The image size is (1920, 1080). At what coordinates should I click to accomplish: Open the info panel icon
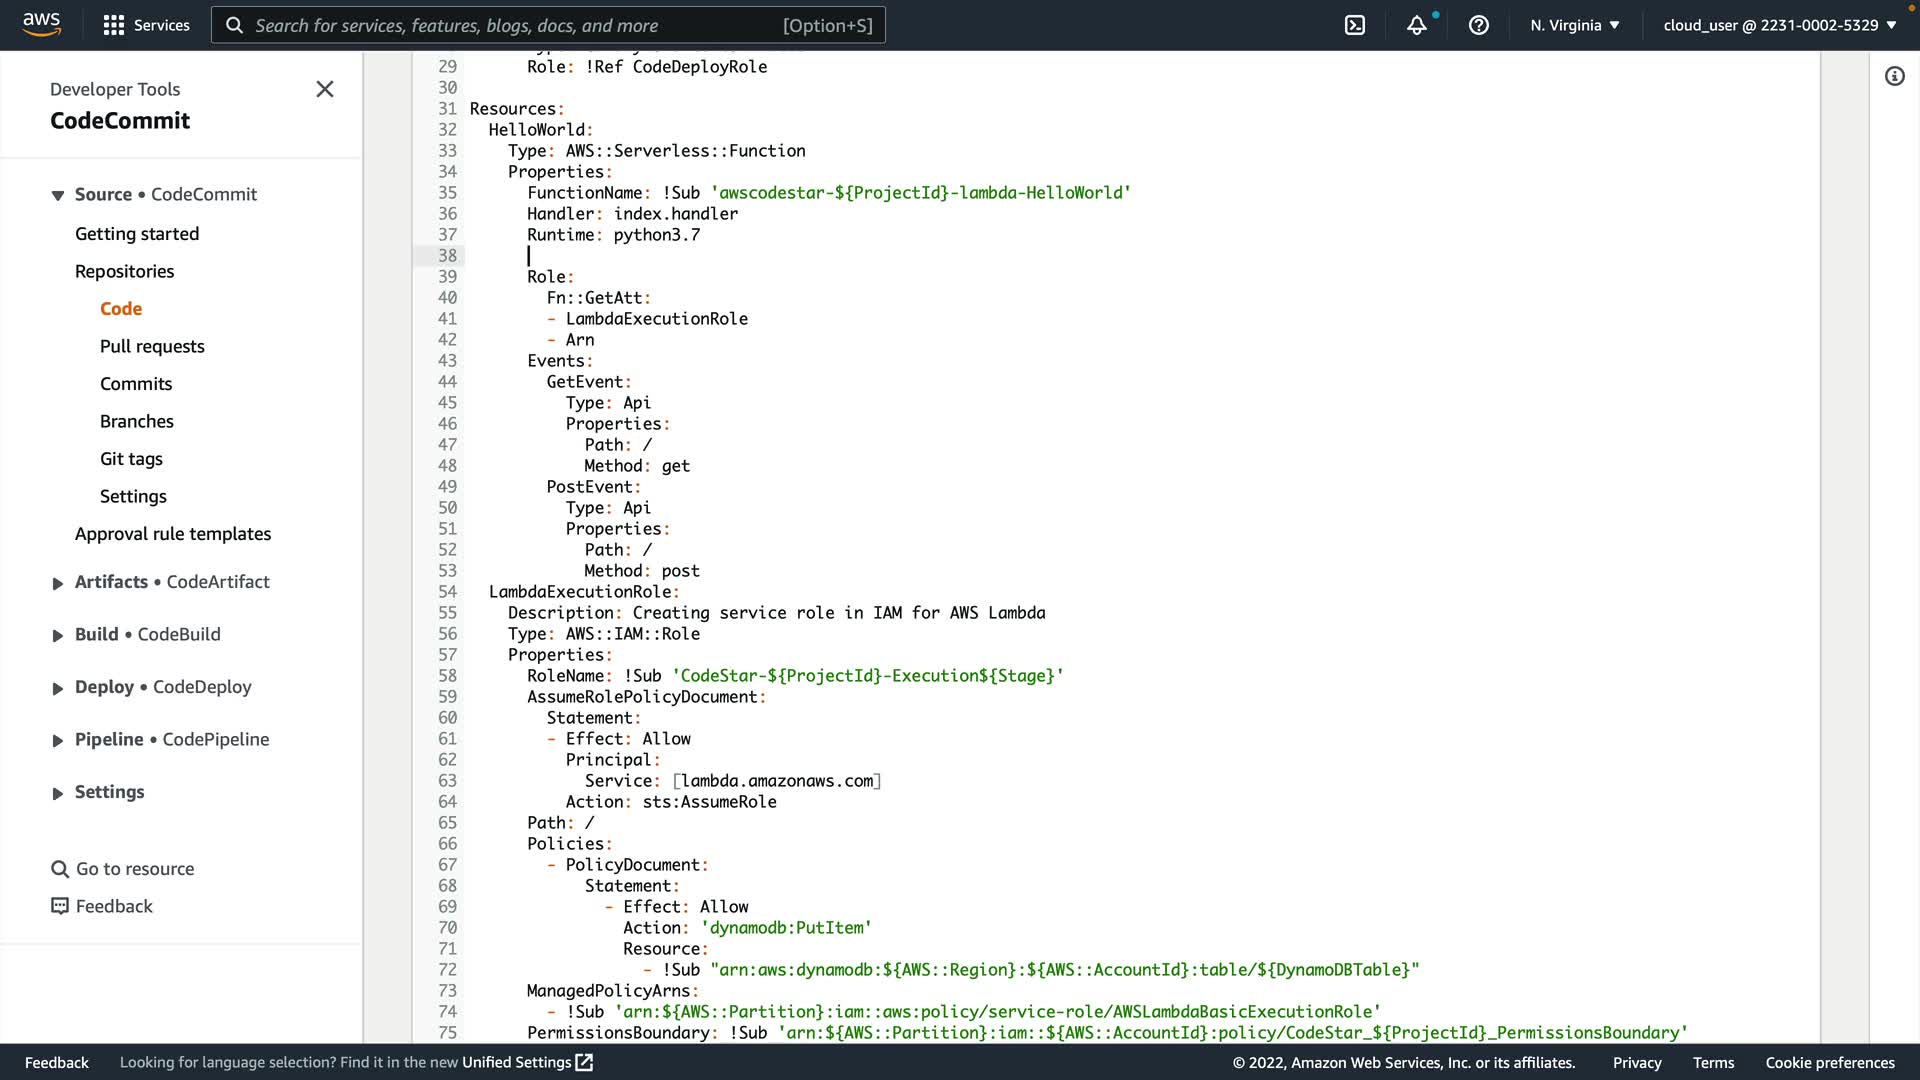(1894, 76)
